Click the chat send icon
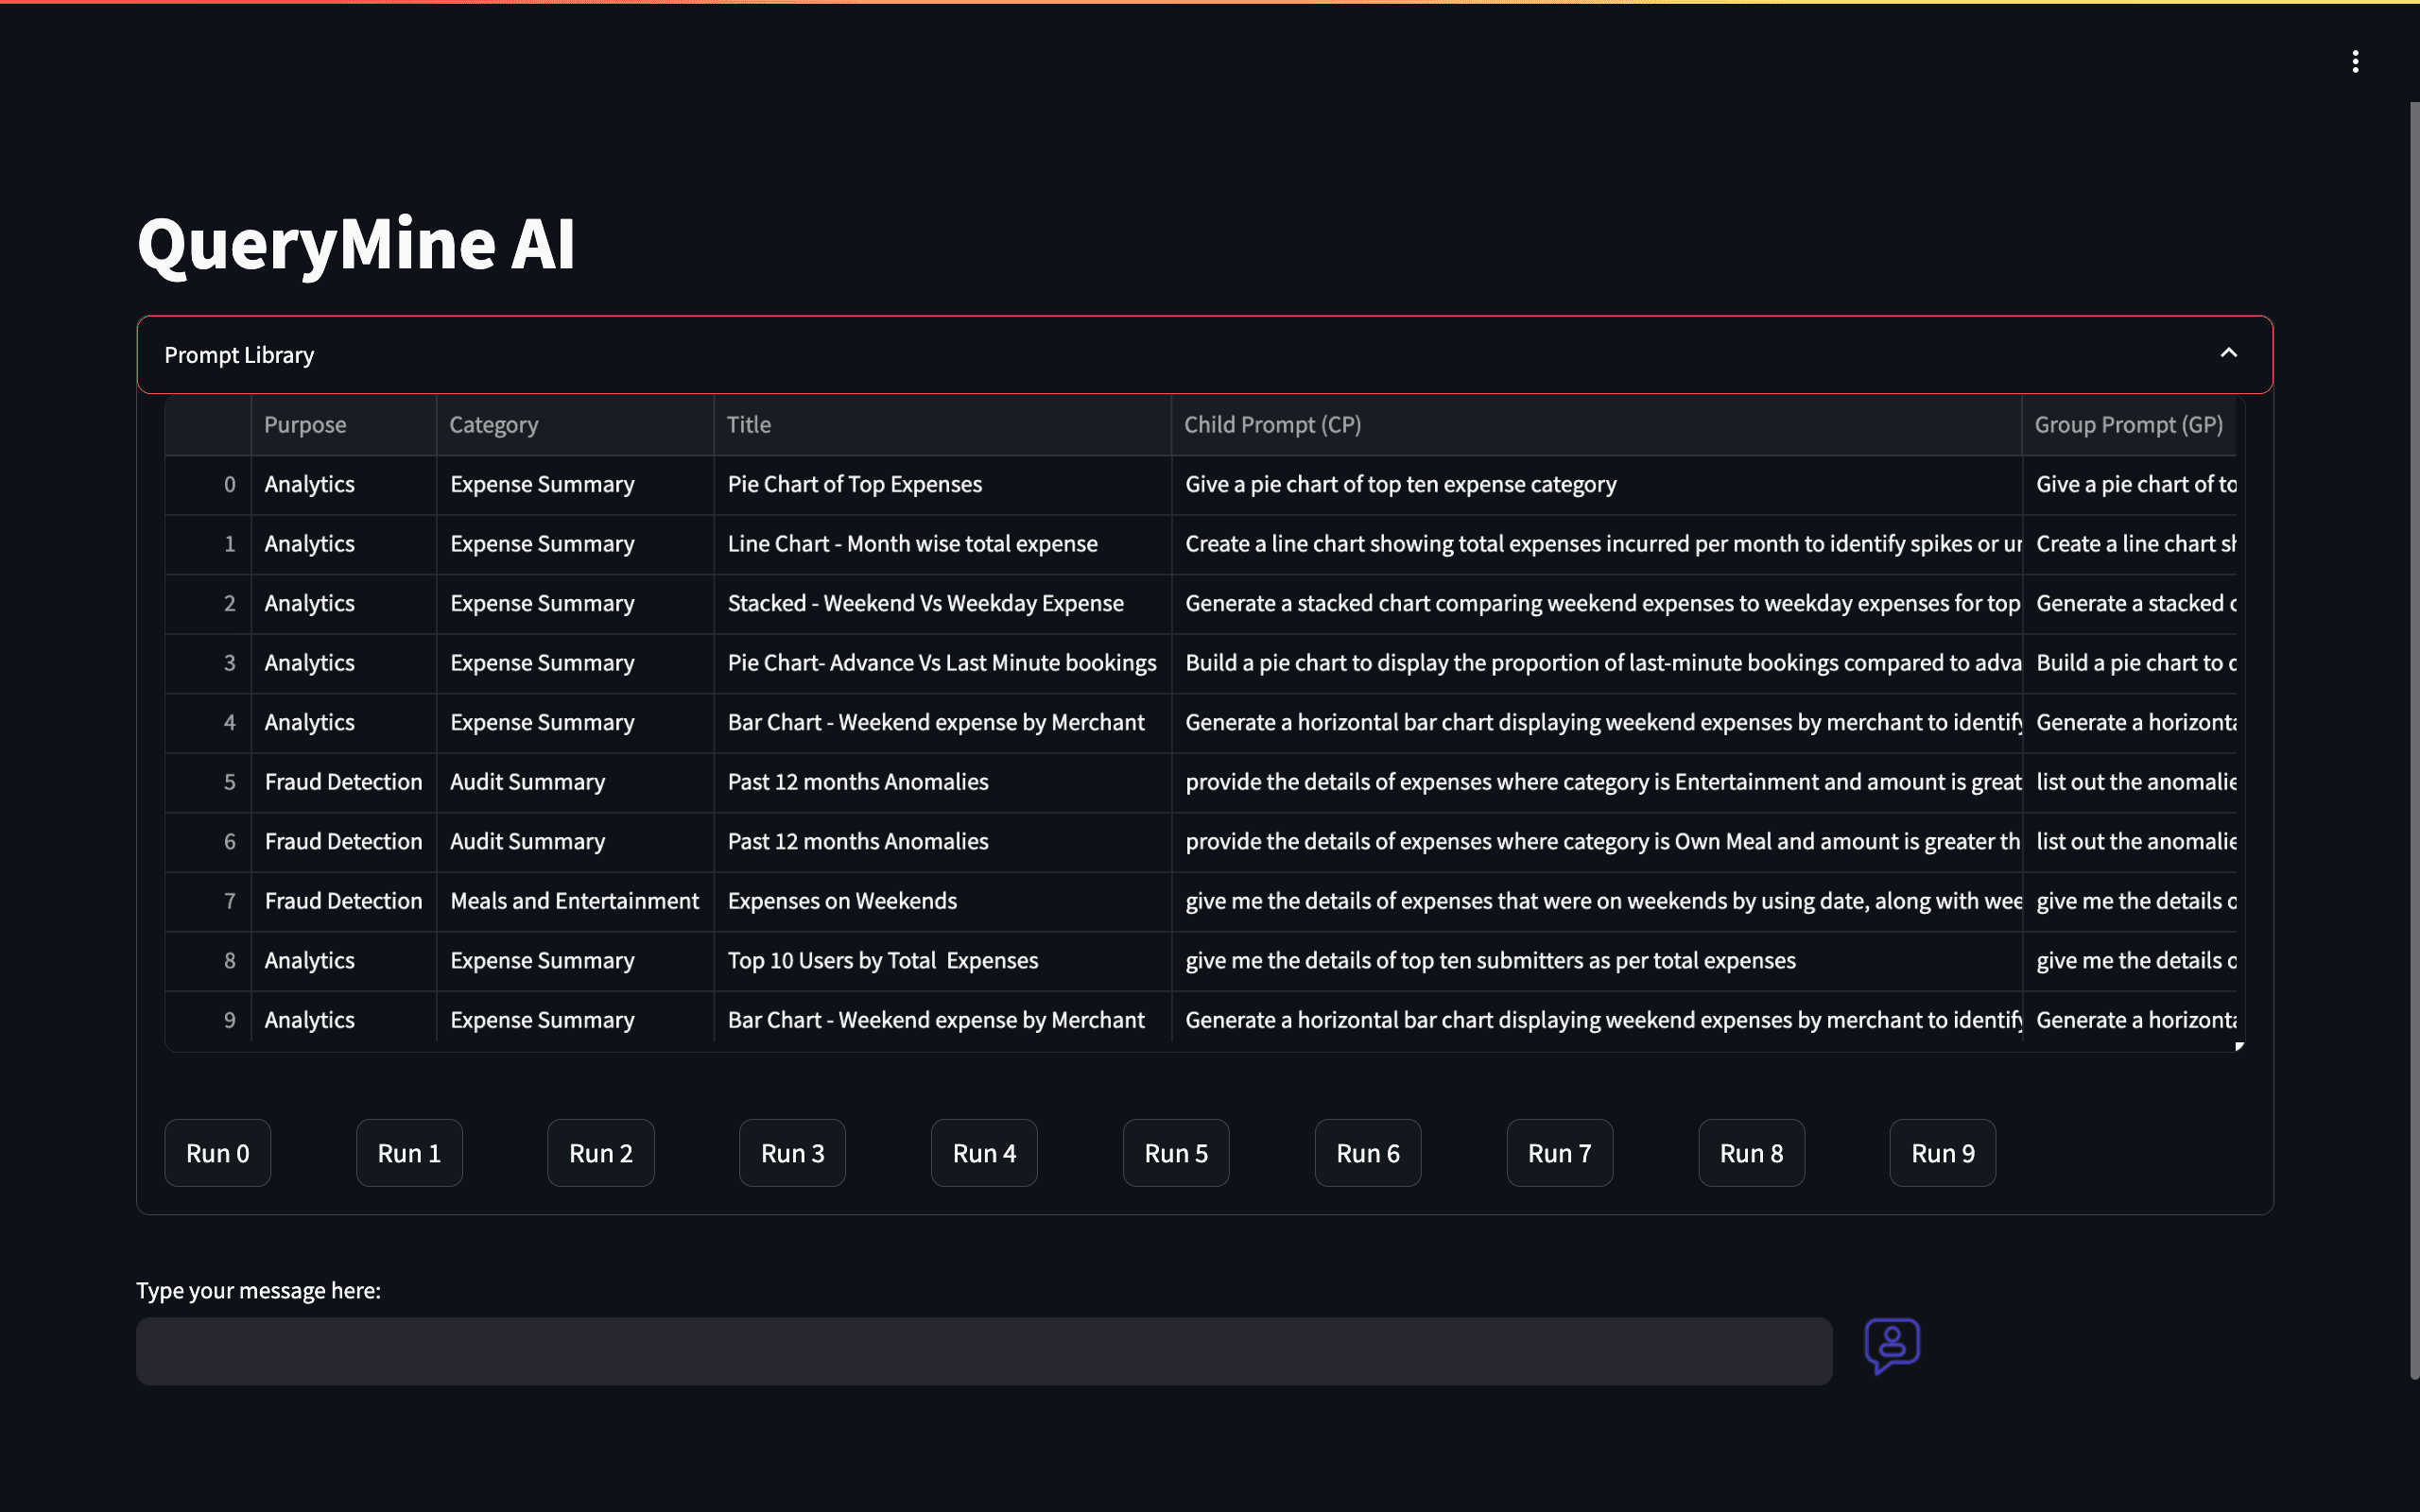The width and height of the screenshot is (2420, 1512). (1891, 1346)
